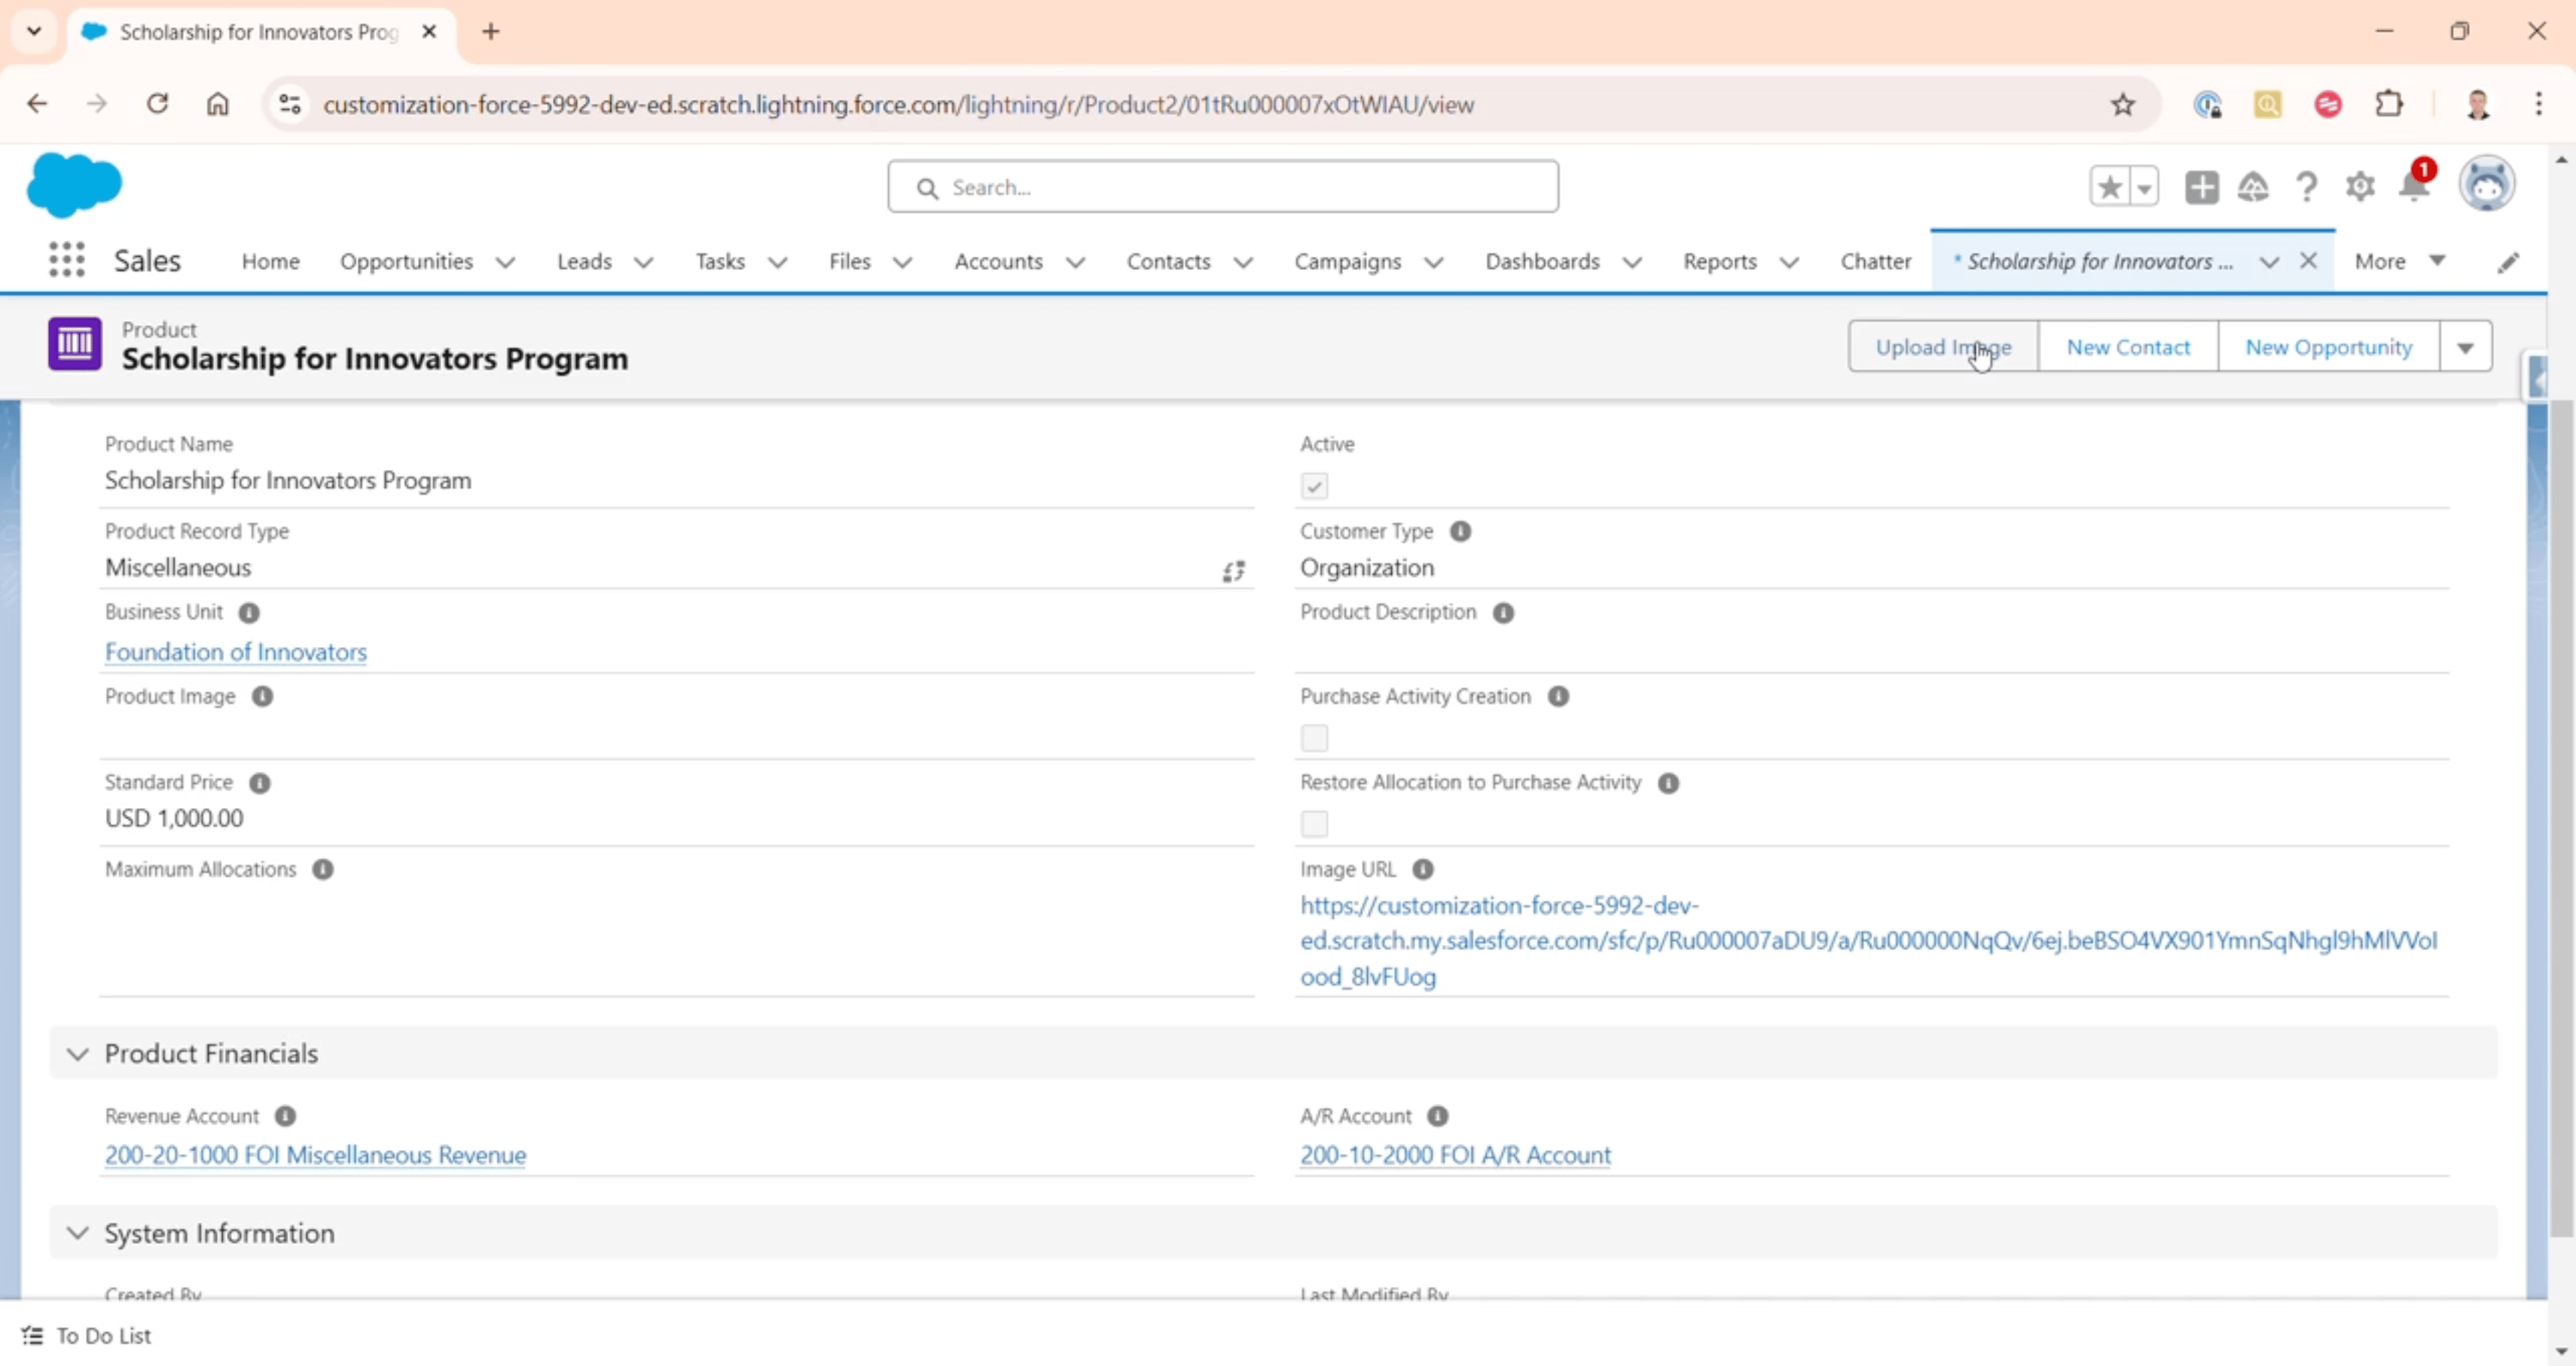Open the To Do List utility

point(86,1335)
